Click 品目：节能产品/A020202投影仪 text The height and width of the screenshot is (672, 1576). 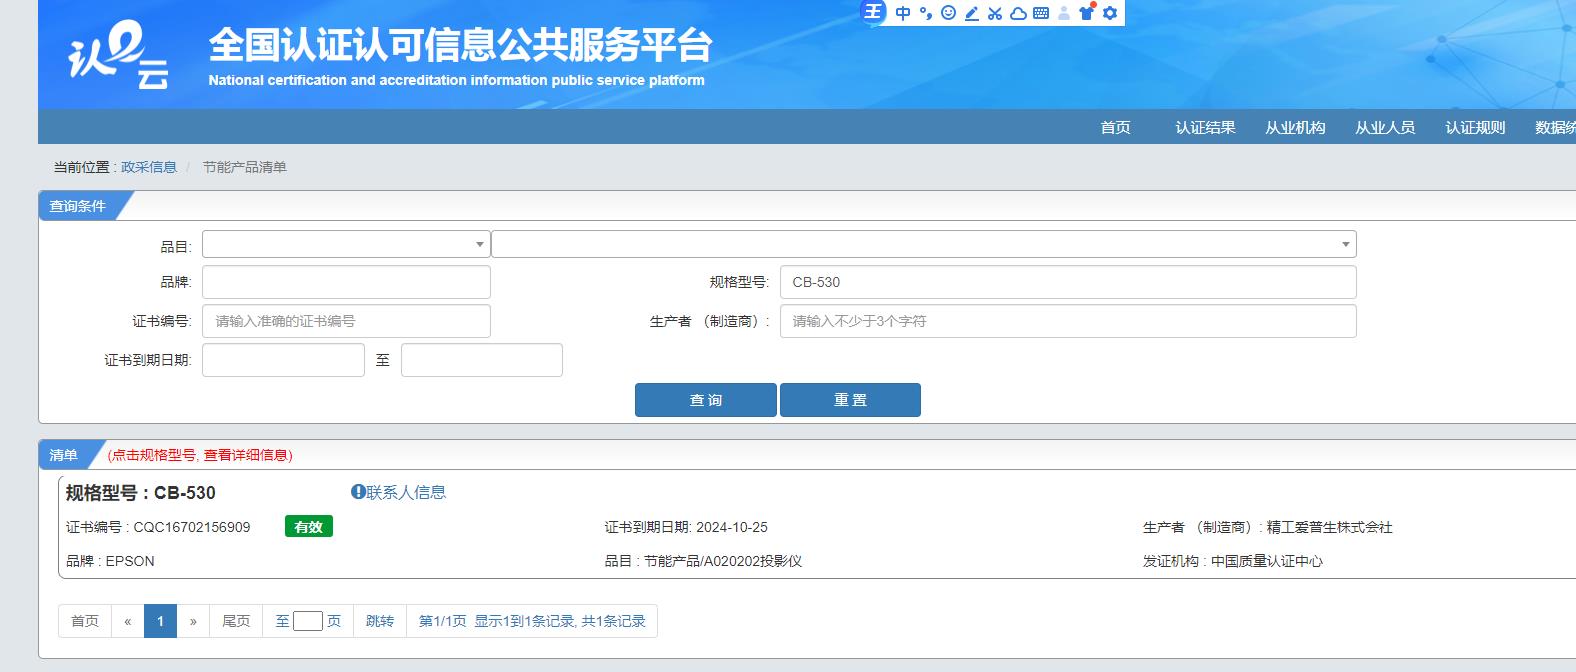[703, 561]
